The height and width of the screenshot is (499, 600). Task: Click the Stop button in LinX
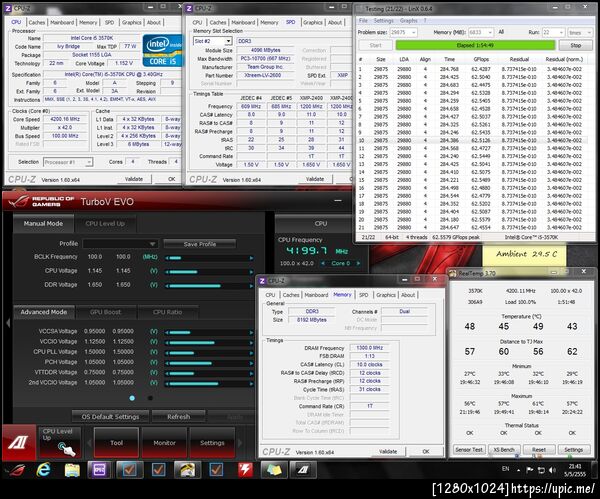[576, 45]
